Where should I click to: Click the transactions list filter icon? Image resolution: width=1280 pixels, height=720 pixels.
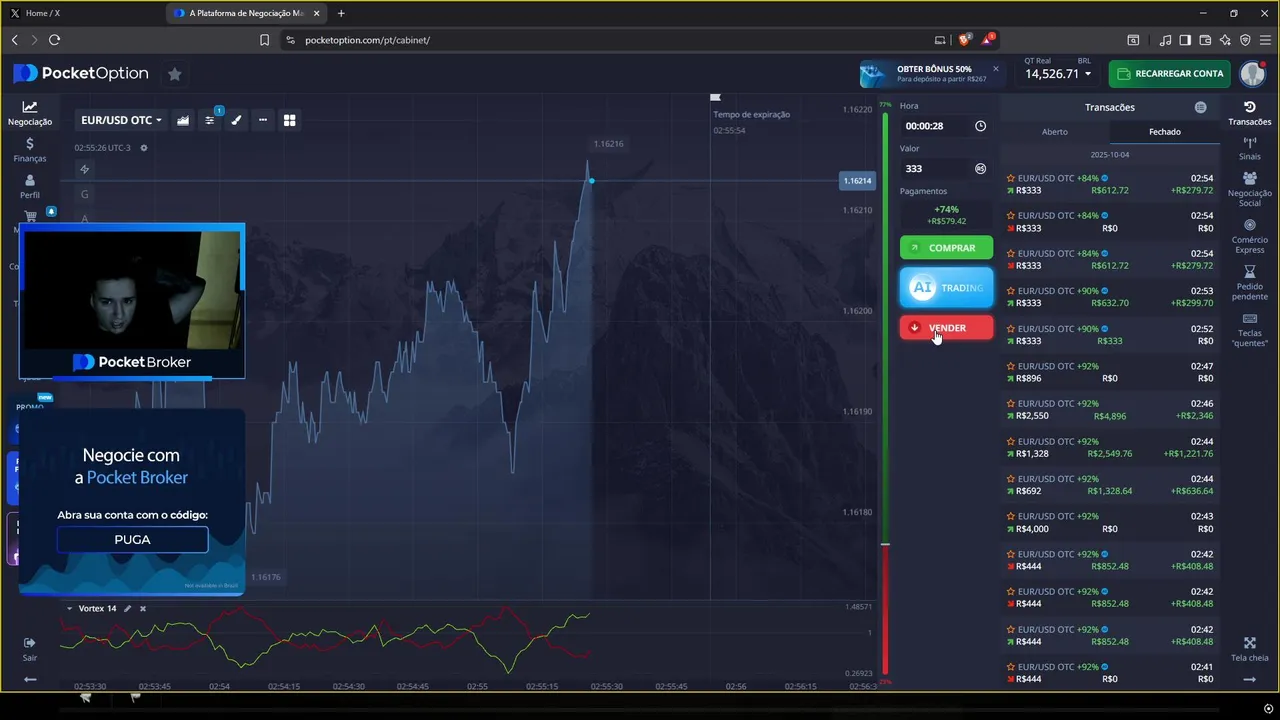[x=1200, y=107]
